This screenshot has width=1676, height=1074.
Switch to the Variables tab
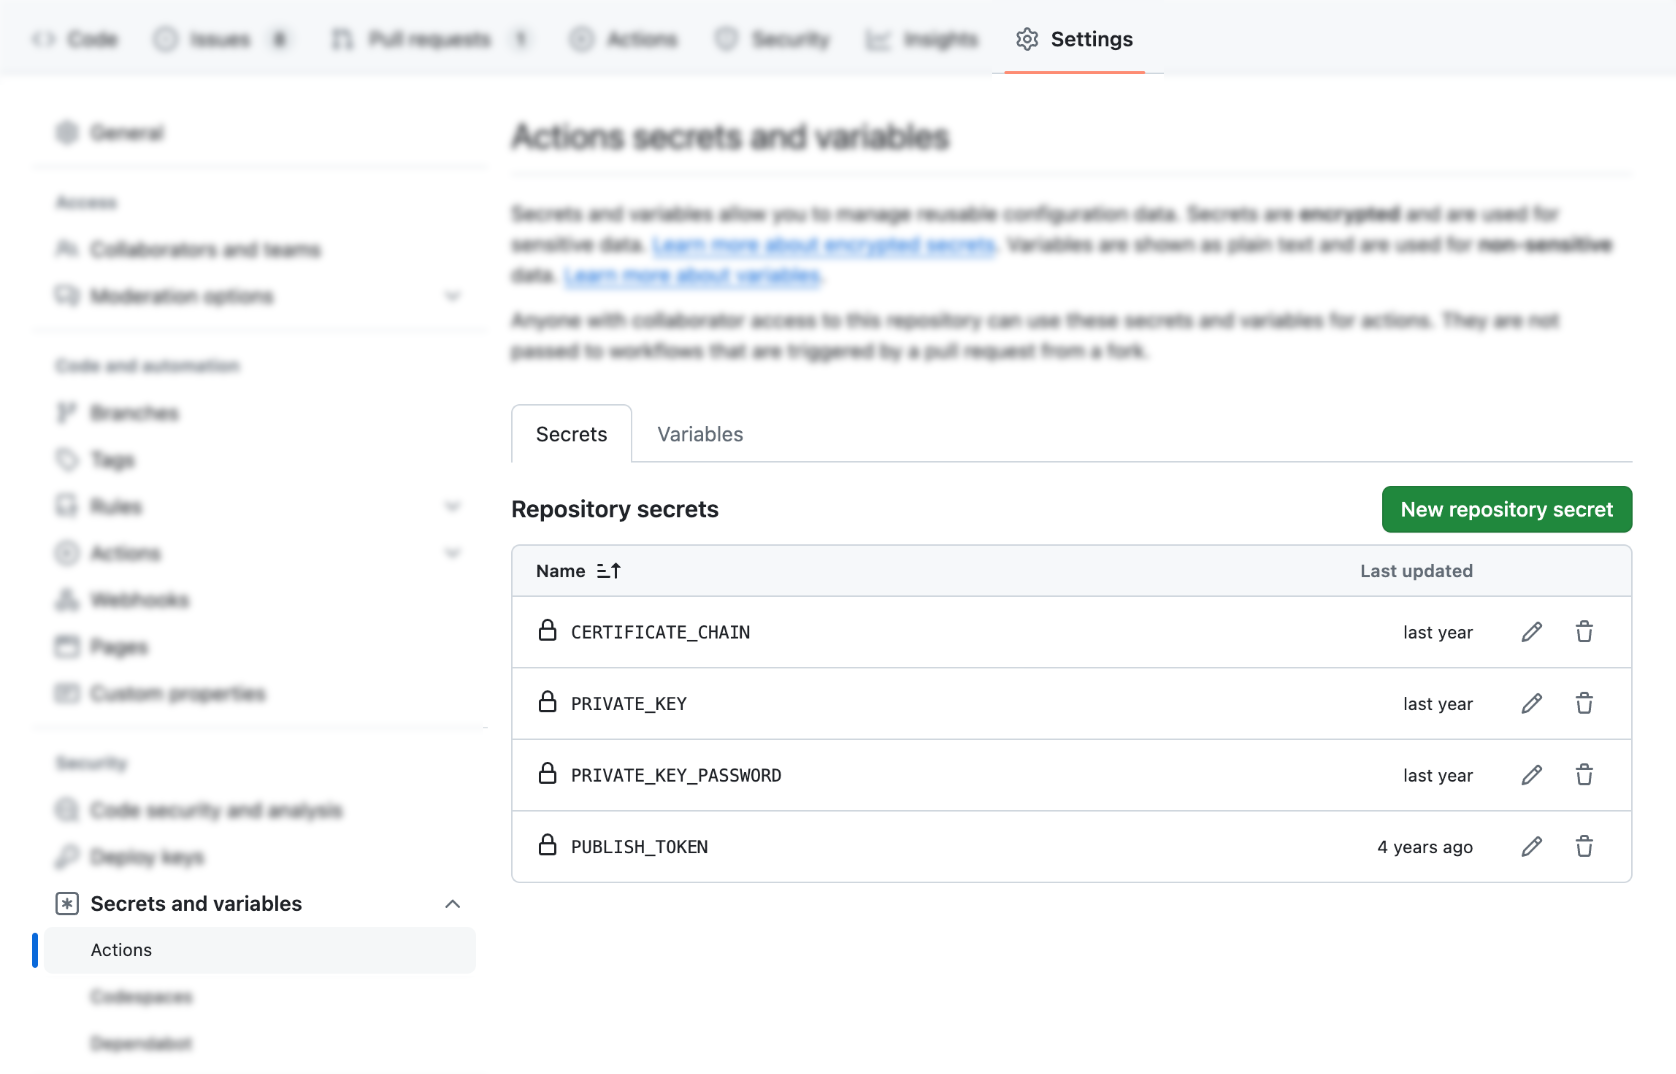(700, 434)
